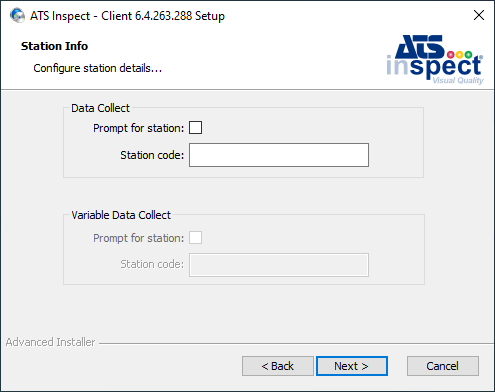Focus the Data Collect Station code field
The image size is (495, 392).
click(279, 155)
